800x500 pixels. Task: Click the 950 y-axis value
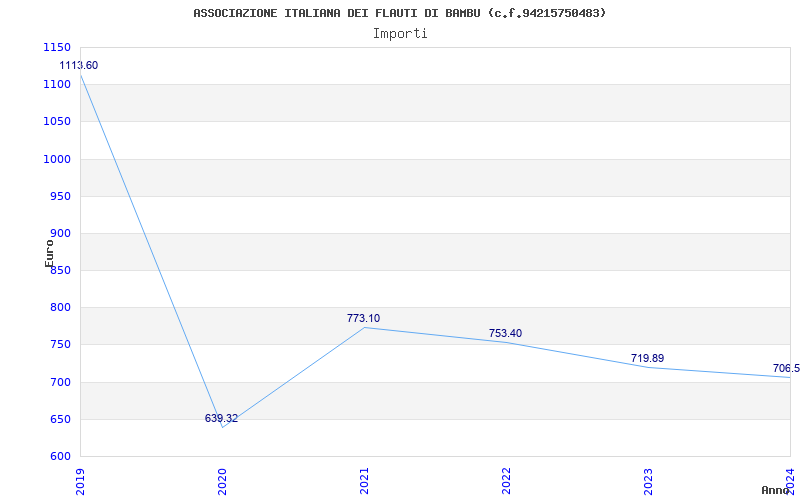(60, 196)
